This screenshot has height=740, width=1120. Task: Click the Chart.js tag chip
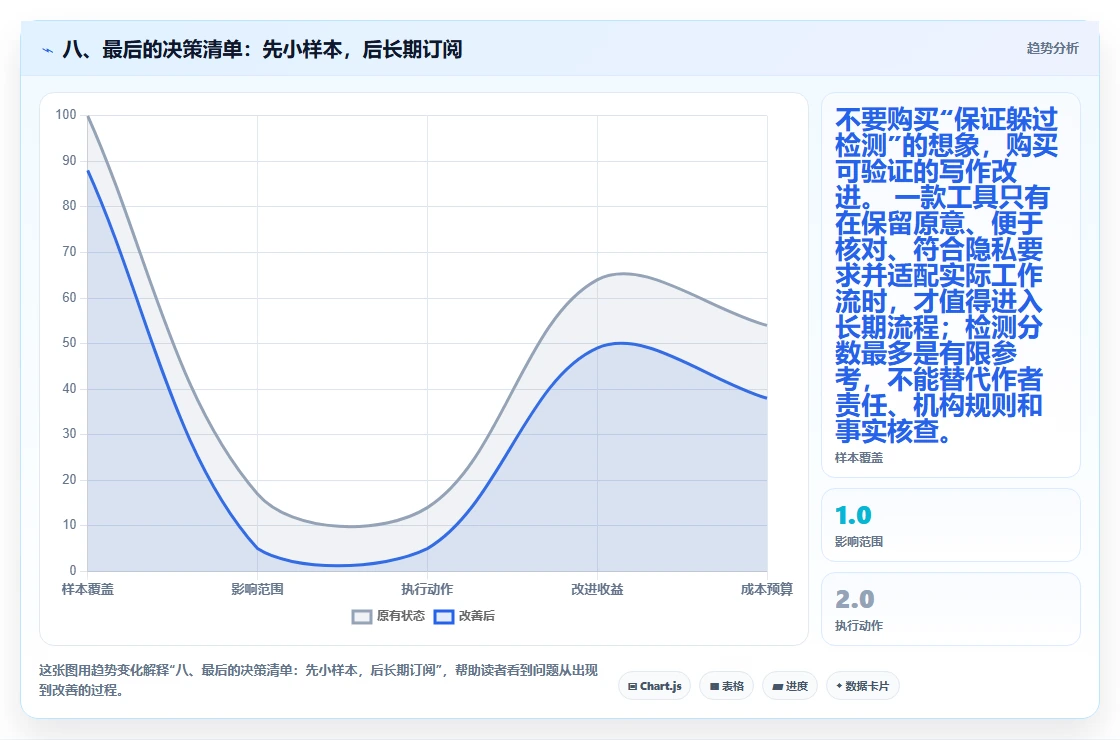(654, 686)
